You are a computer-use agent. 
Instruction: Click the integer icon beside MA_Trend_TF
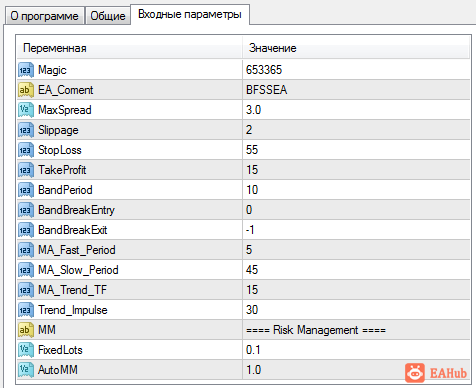pos(26,290)
